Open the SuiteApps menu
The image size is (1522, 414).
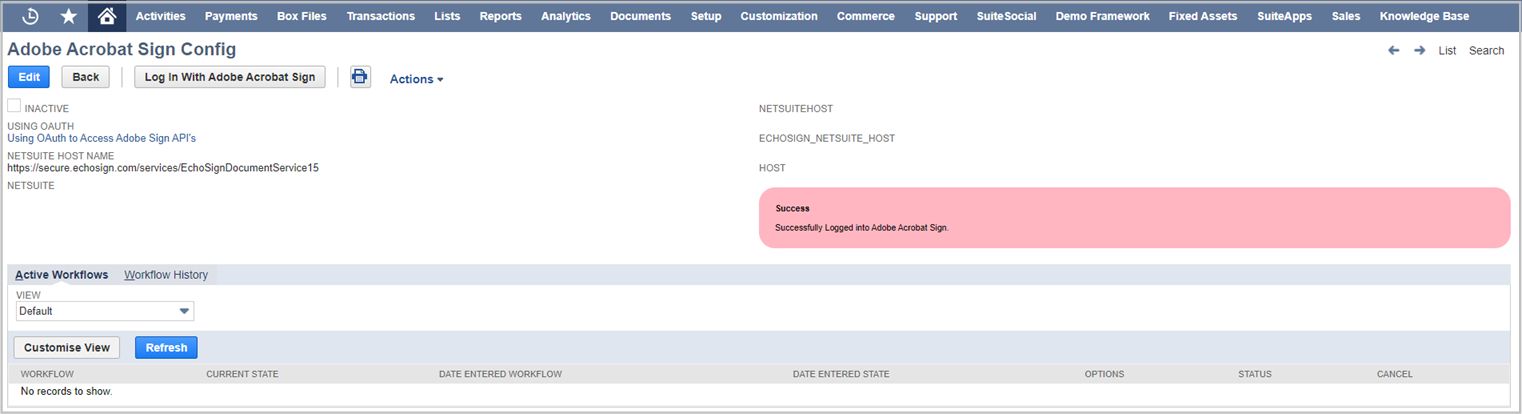pyautogui.click(x=1284, y=16)
